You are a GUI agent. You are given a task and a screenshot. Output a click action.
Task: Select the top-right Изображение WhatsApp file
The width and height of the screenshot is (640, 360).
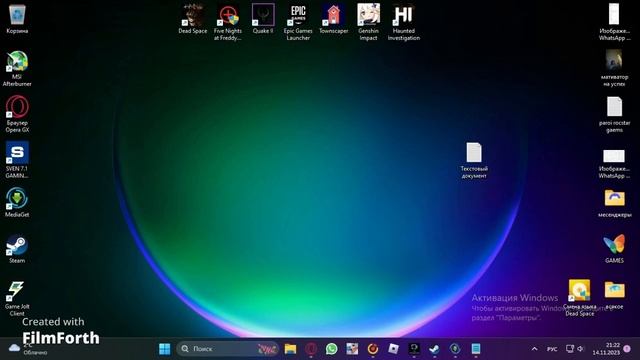tap(614, 22)
